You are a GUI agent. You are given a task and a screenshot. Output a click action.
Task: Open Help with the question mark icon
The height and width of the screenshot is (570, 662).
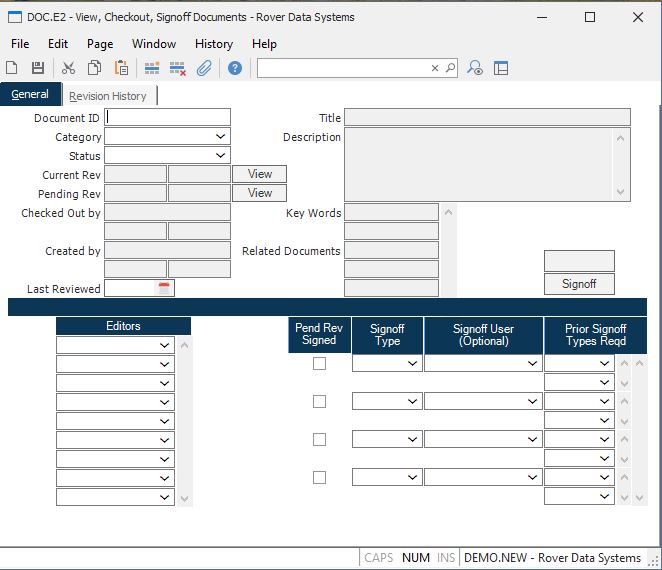tap(235, 68)
